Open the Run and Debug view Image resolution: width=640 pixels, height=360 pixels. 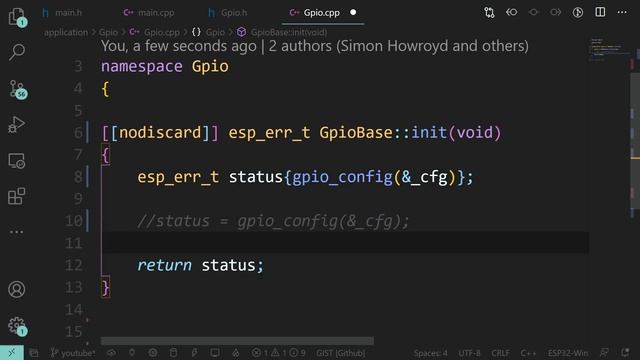[x=17, y=124]
